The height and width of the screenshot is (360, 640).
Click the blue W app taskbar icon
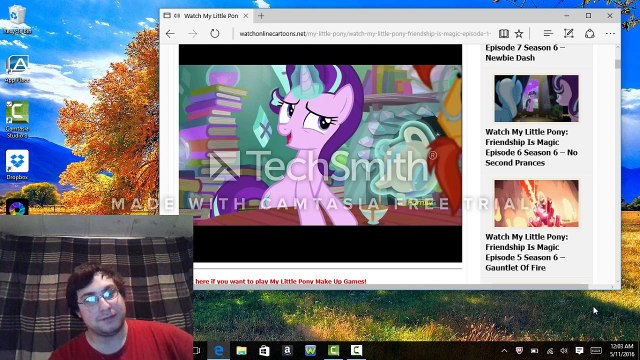point(310,351)
